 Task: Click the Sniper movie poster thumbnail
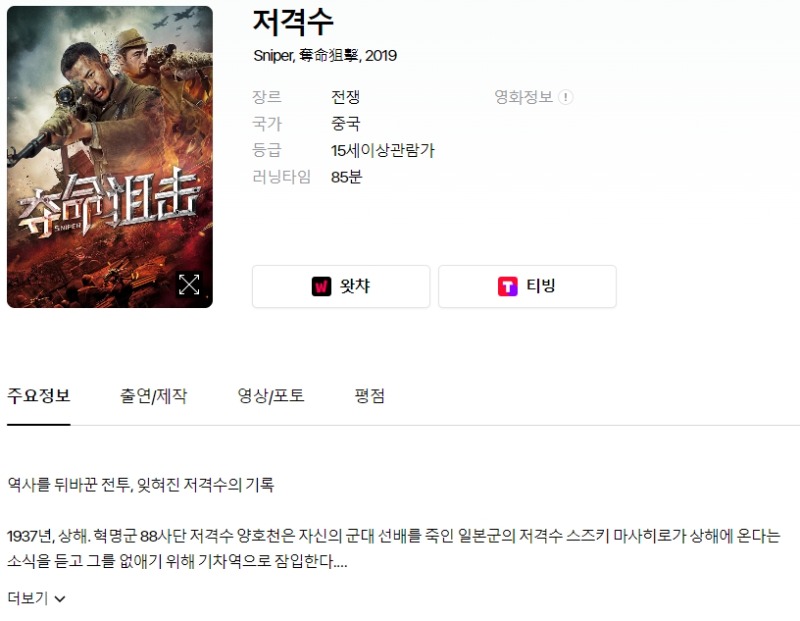tap(110, 157)
